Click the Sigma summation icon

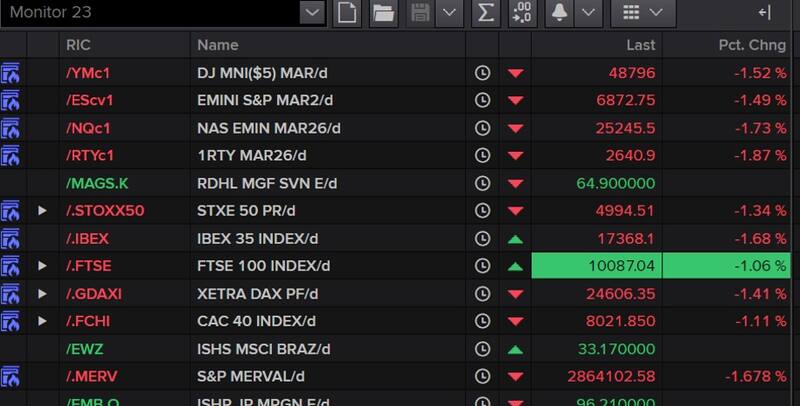coord(486,13)
